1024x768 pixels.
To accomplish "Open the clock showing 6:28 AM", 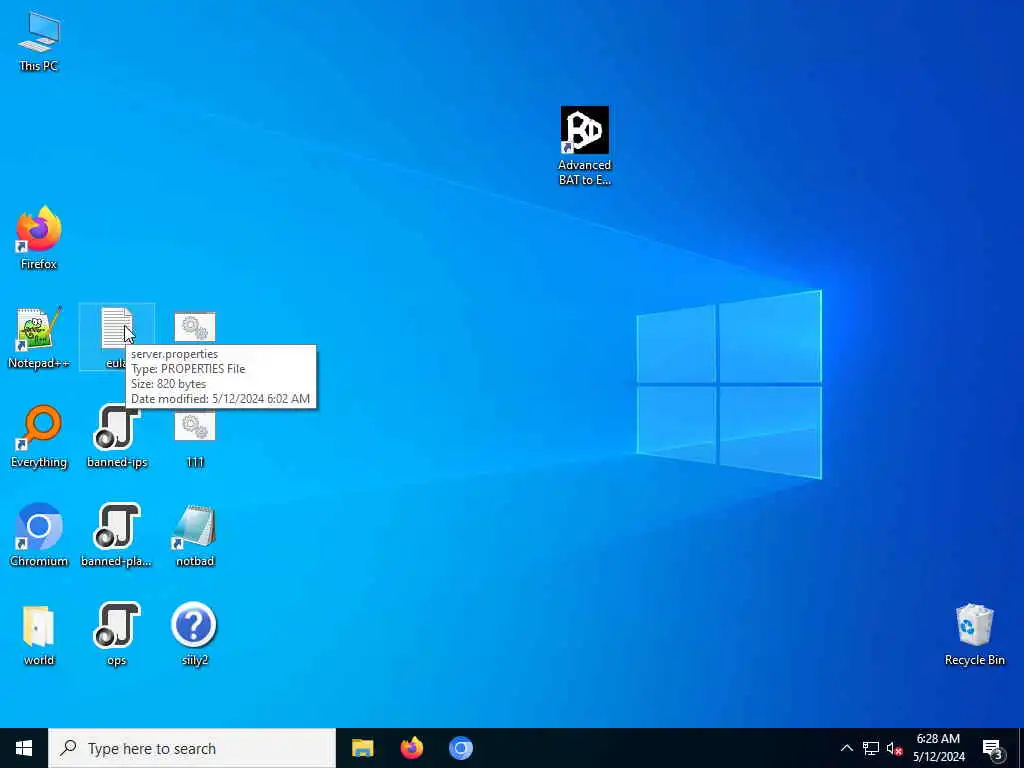I will [938, 748].
